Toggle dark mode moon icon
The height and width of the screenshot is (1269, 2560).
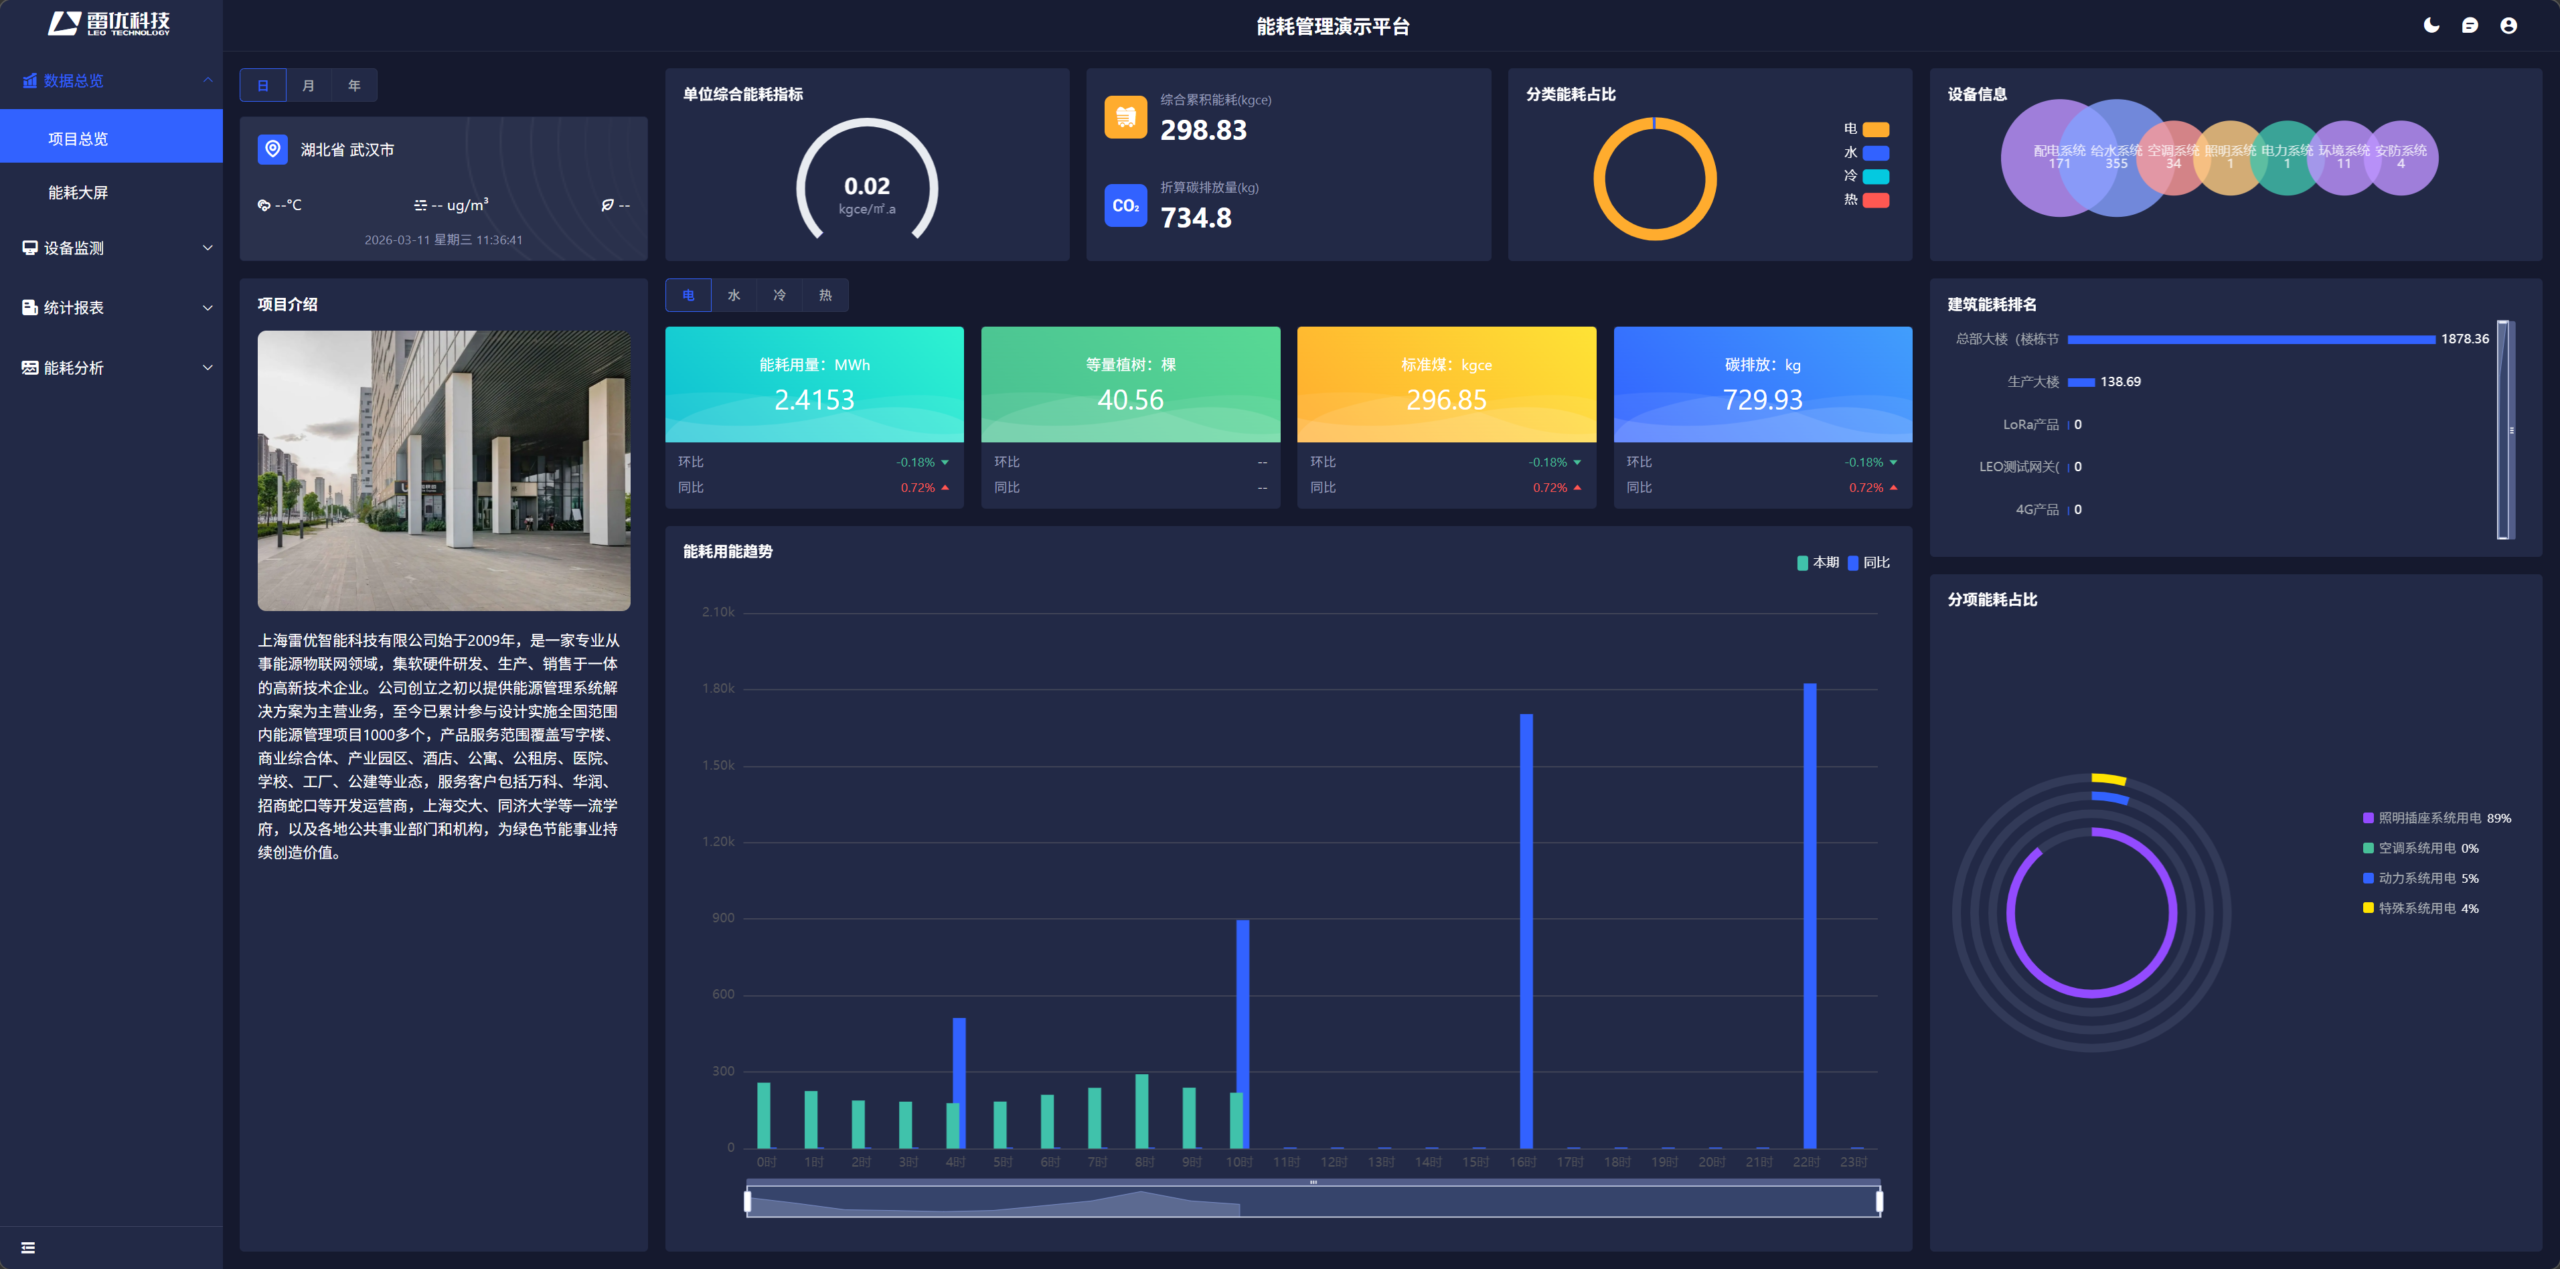2431,26
